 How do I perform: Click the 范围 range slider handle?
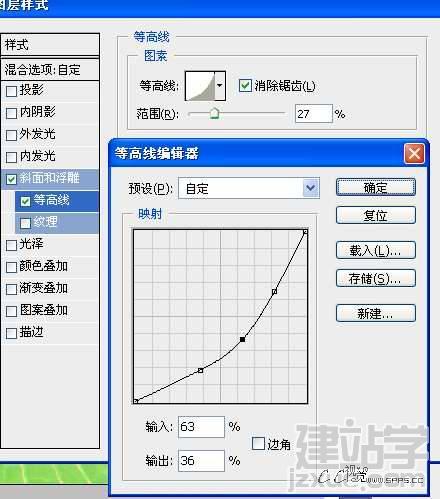coord(214,113)
